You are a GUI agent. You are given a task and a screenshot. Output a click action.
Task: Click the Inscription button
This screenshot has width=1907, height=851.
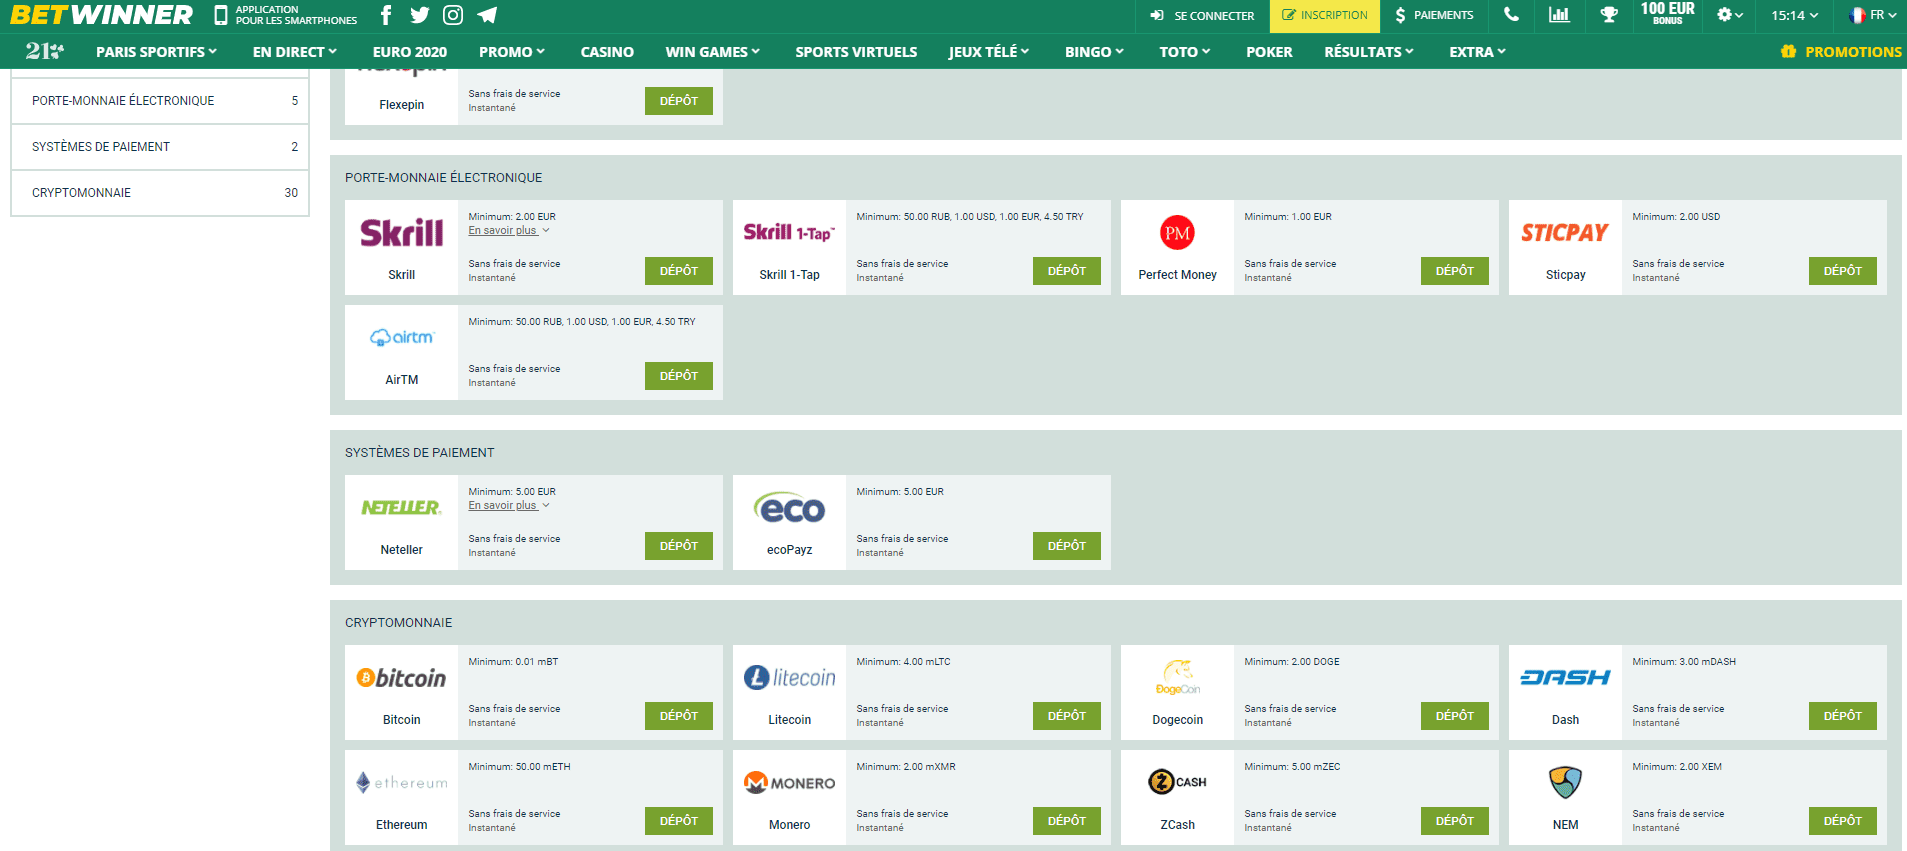click(x=1325, y=16)
